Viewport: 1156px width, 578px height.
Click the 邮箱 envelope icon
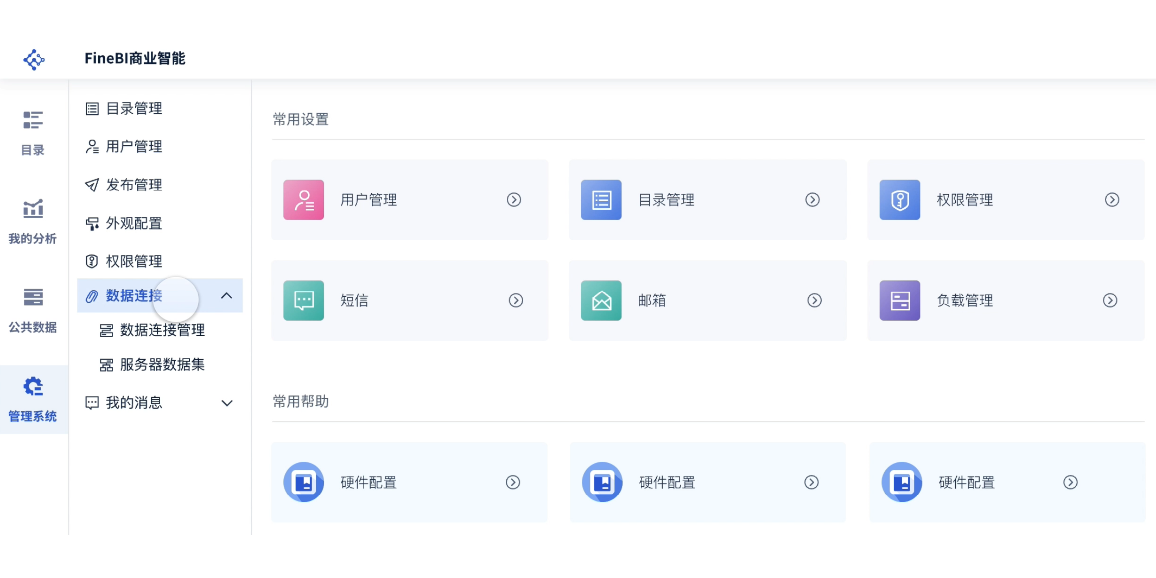point(601,300)
